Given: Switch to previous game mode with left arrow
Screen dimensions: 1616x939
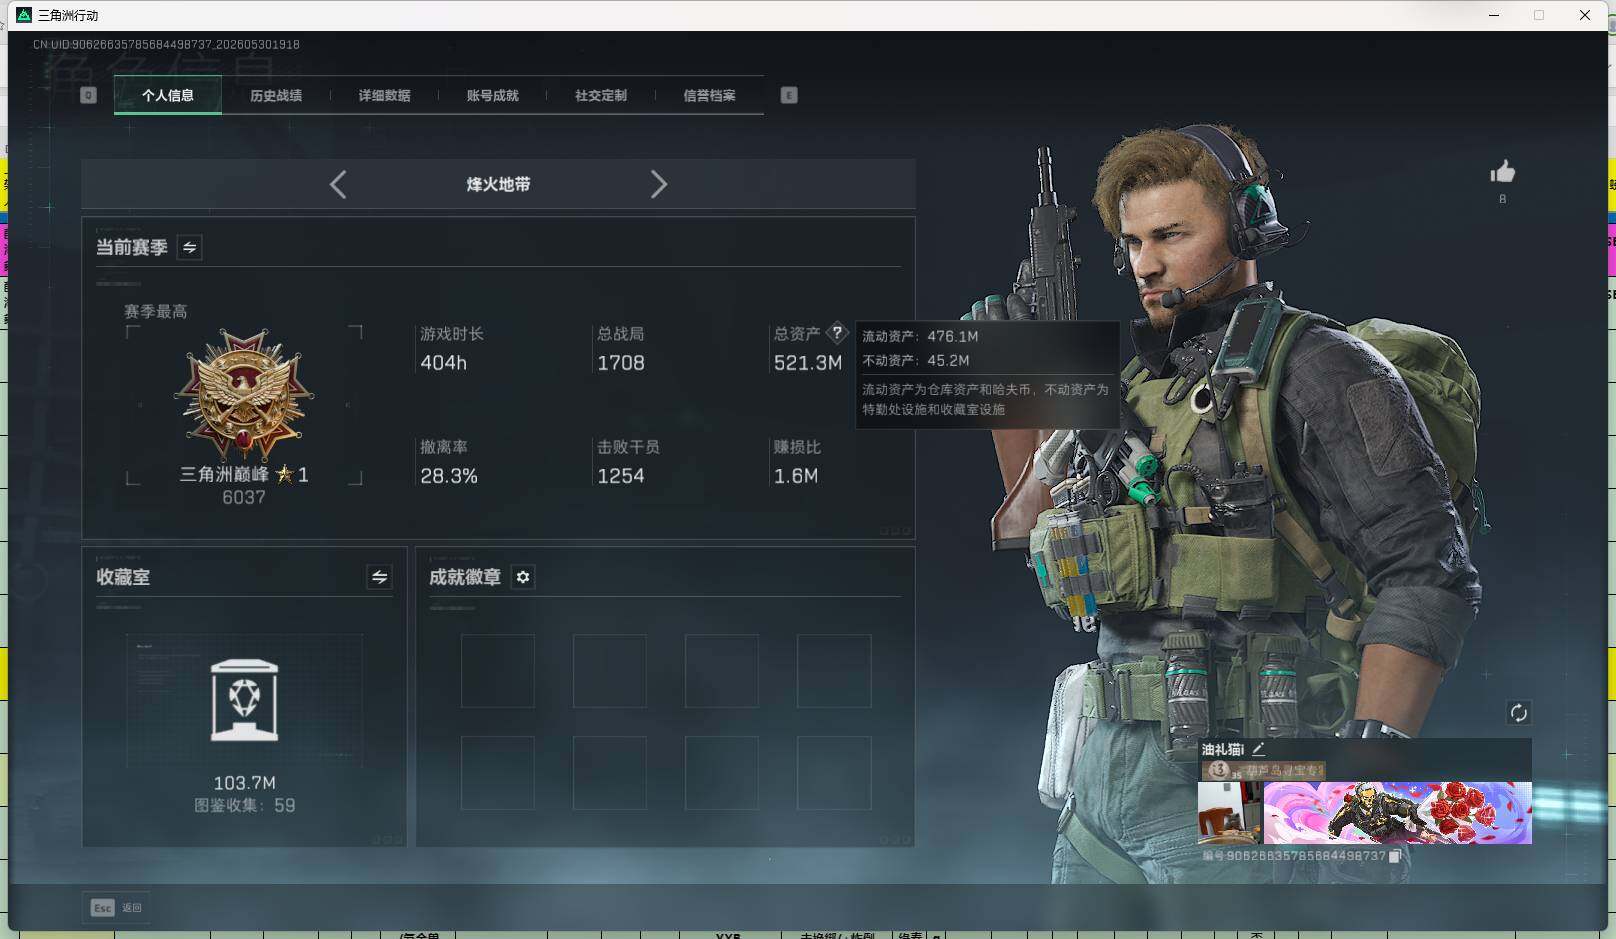Looking at the screenshot, I should 338,184.
